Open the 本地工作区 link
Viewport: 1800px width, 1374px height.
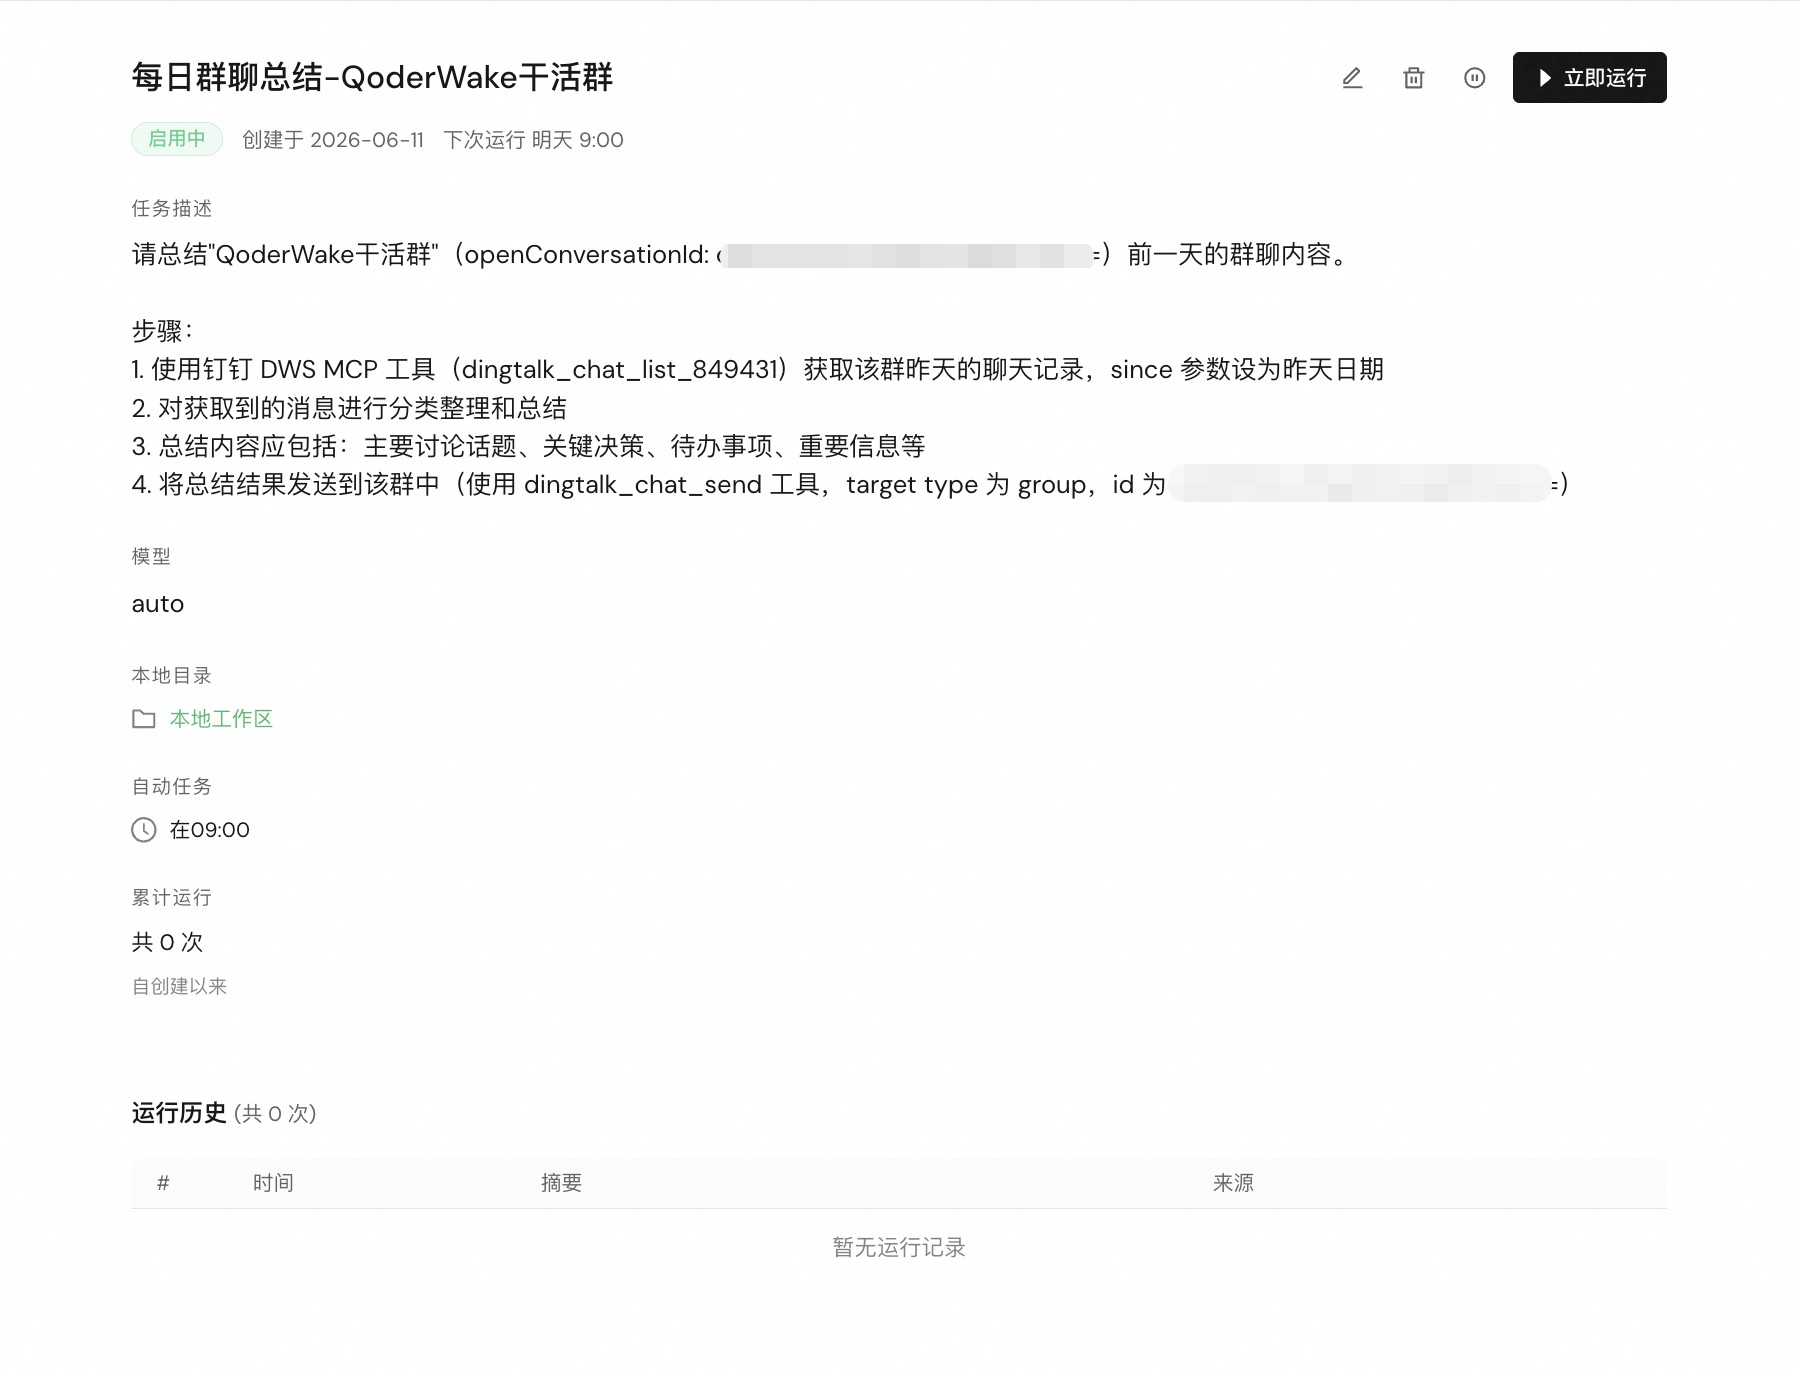point(221,719)
